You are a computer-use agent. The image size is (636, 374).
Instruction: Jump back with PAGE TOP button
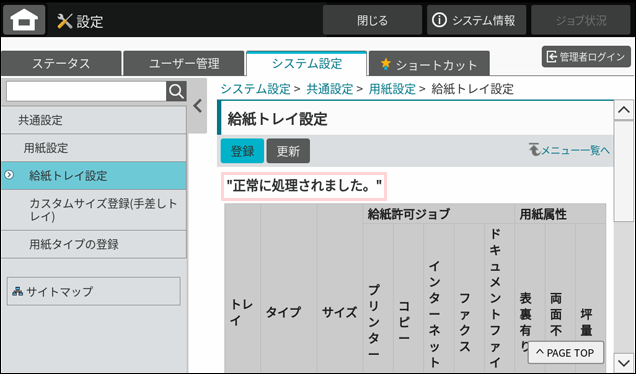[x=565, y=353]
